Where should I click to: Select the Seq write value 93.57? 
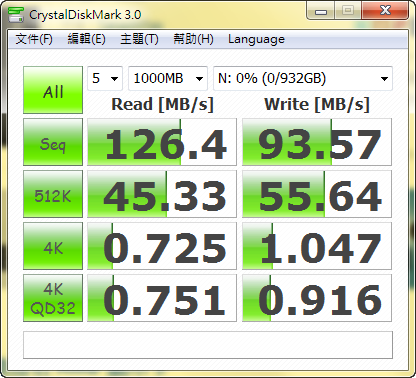(x=317, y=142)
